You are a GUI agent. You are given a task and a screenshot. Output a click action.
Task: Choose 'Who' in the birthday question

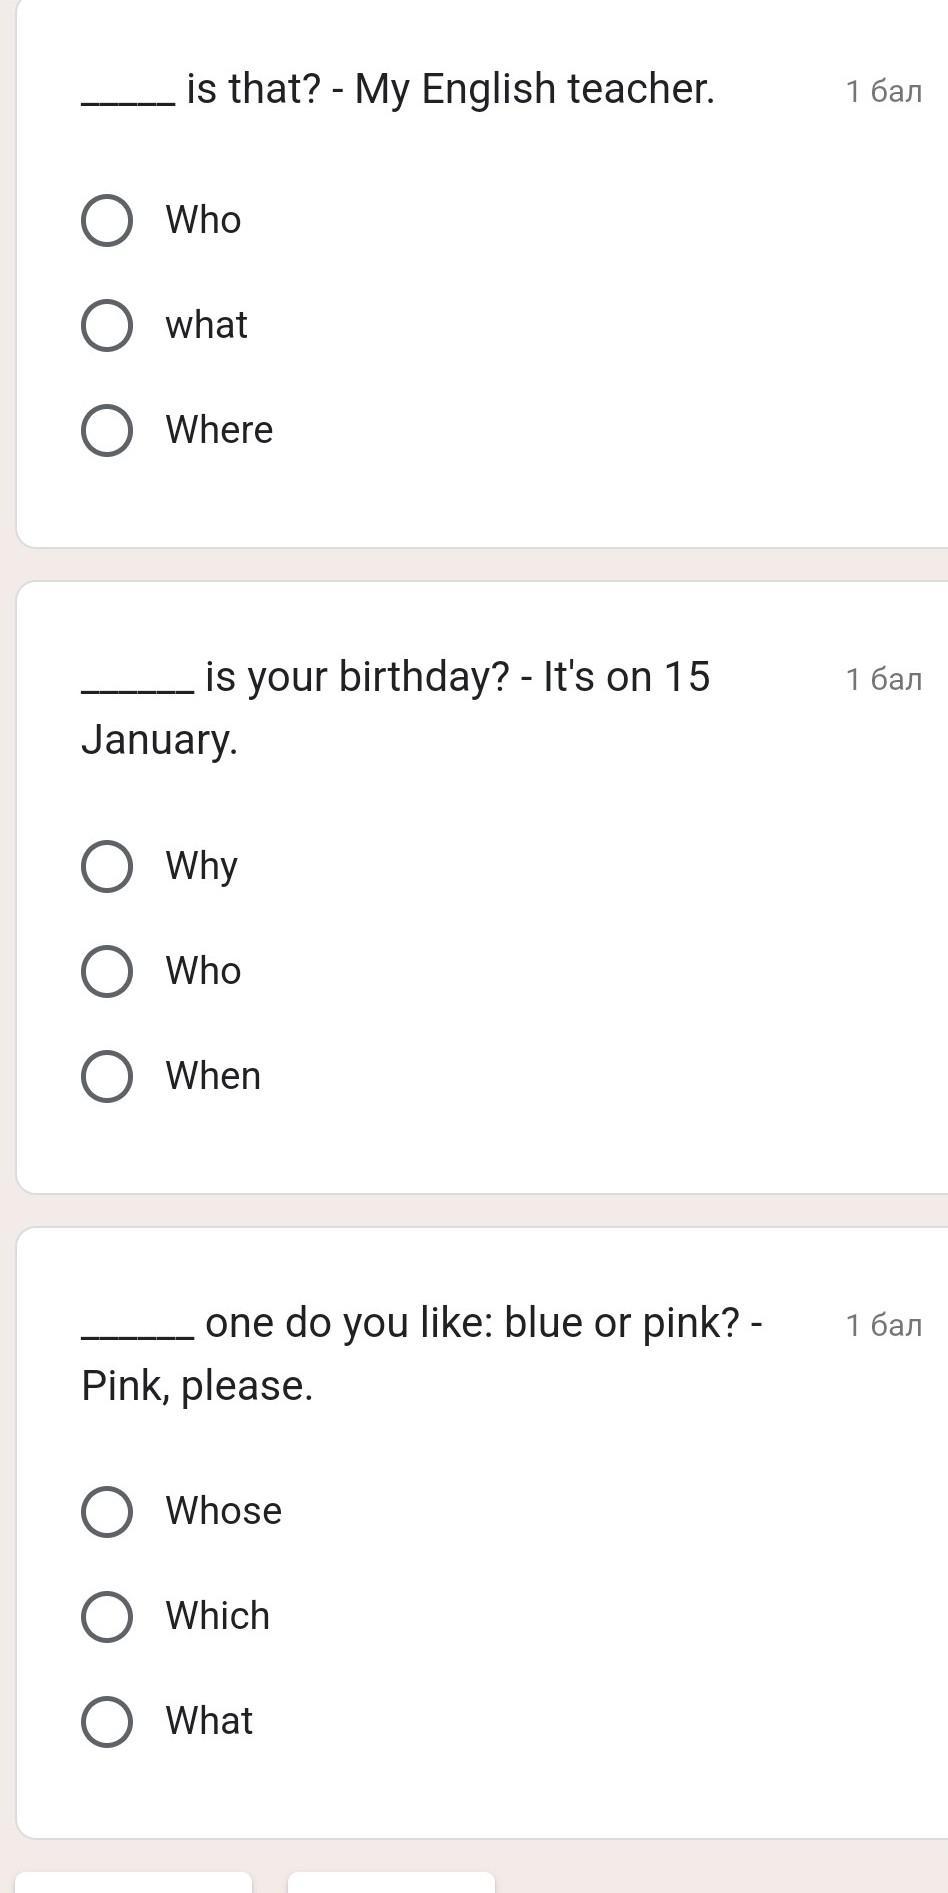(107, 971)
